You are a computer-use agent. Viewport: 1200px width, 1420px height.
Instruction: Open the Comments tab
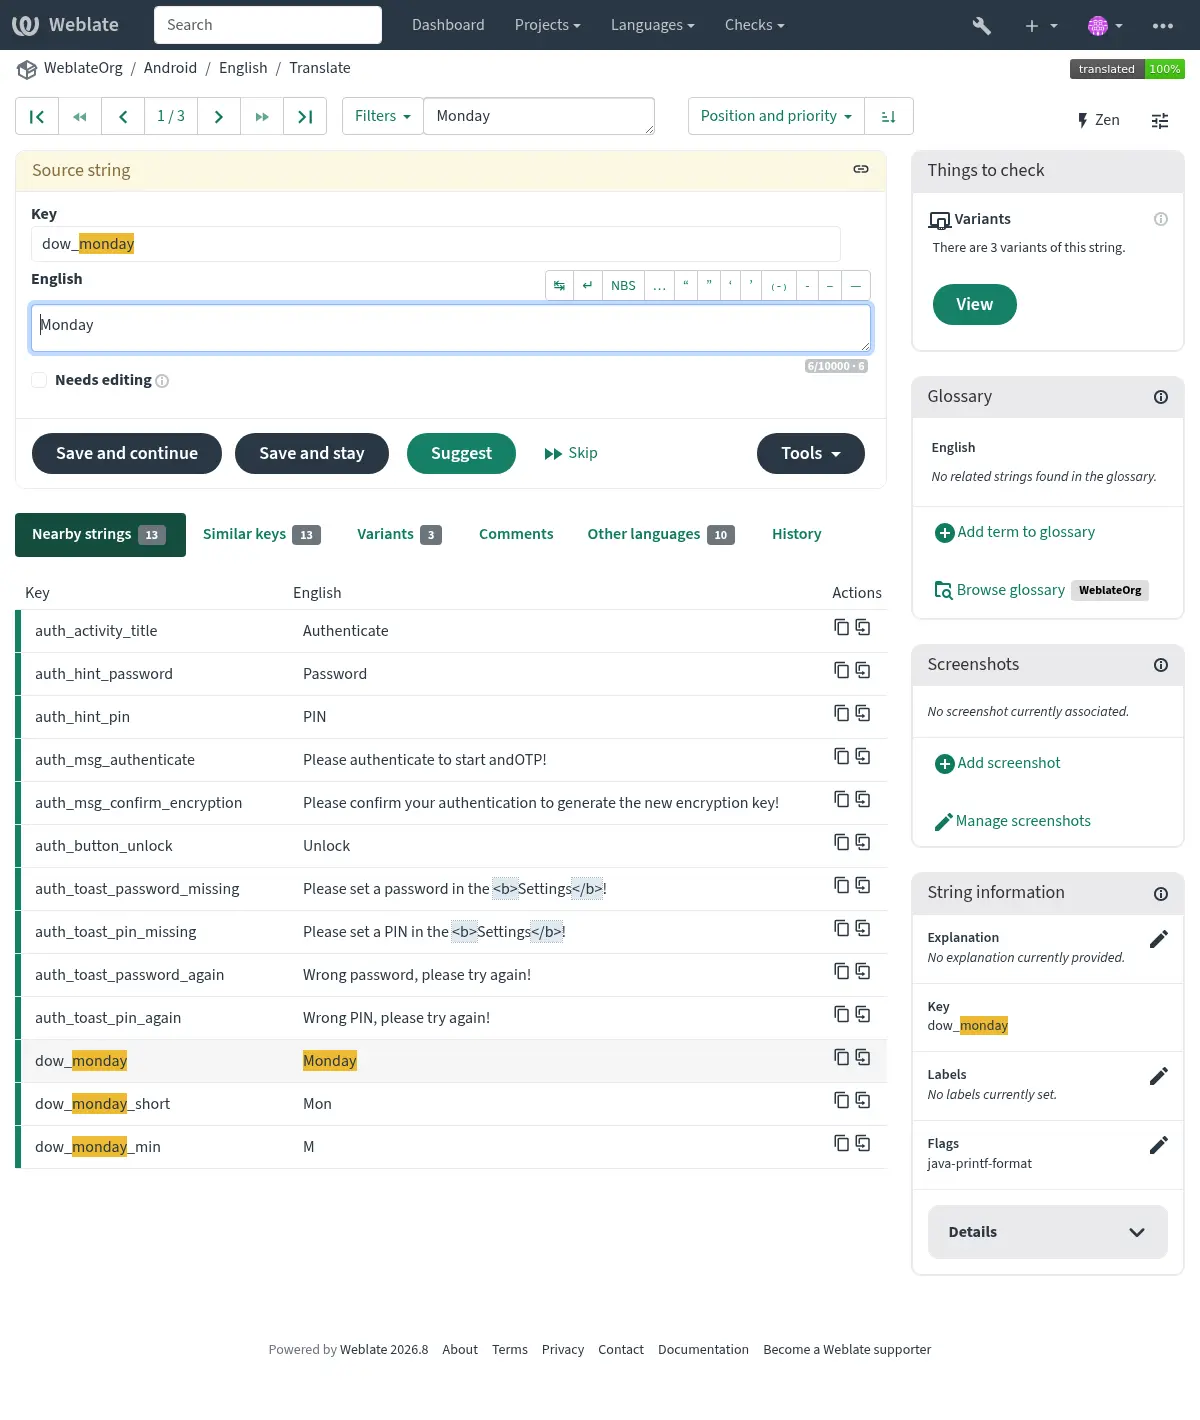(x=516, y=535)
